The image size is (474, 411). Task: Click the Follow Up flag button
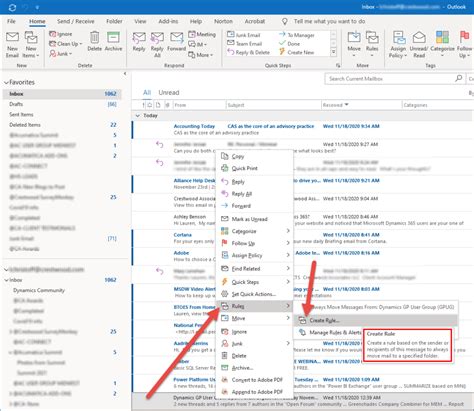click(465, 44)
